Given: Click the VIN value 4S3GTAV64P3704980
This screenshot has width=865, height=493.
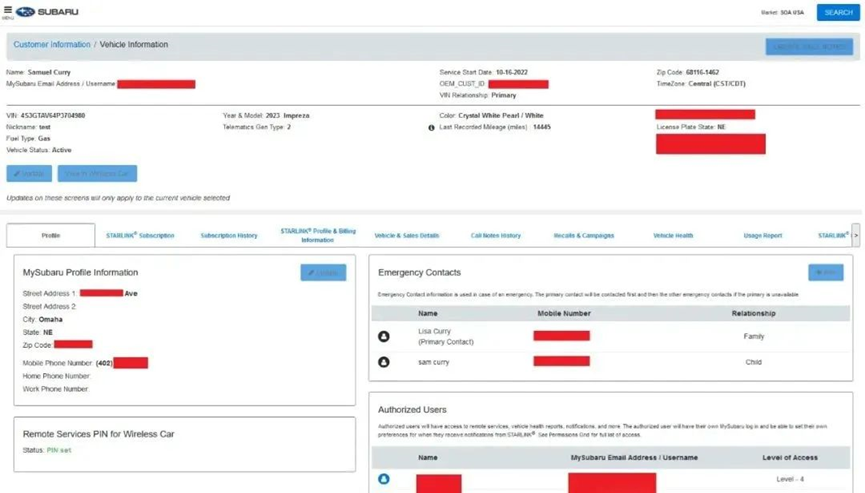Looking at the screenshot, I should tap(53, 116).
